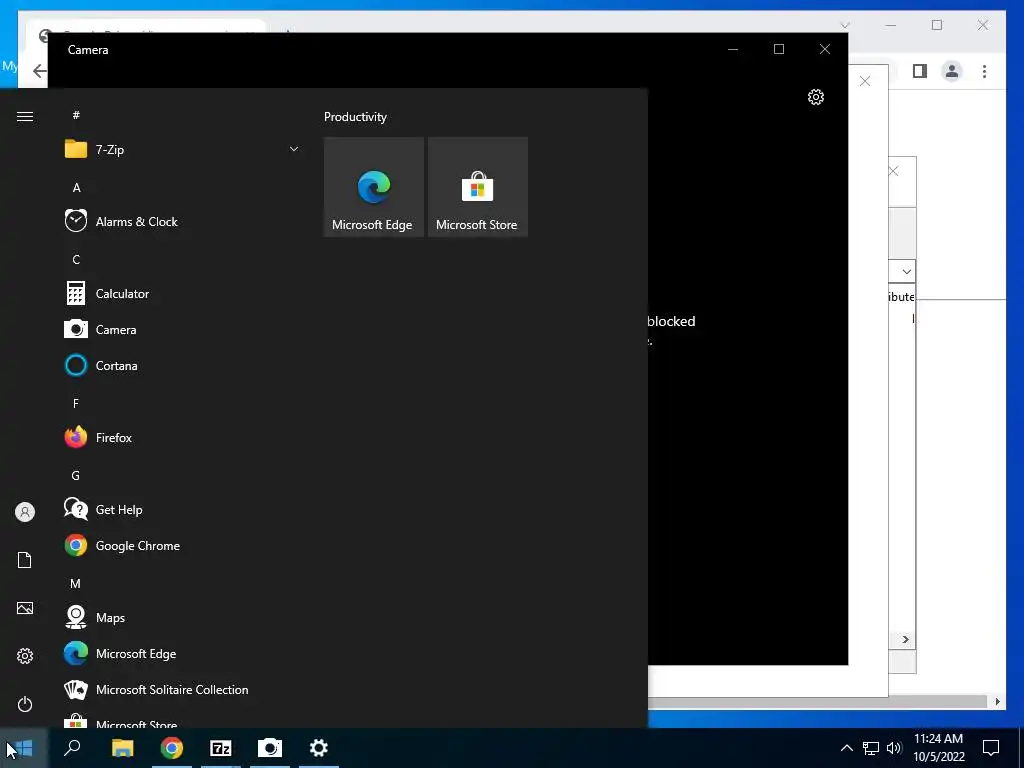This screenshot has width=1024, height=768.
Task: Open user account icon in Start sidebar
Action: click(x=25, y=512)
